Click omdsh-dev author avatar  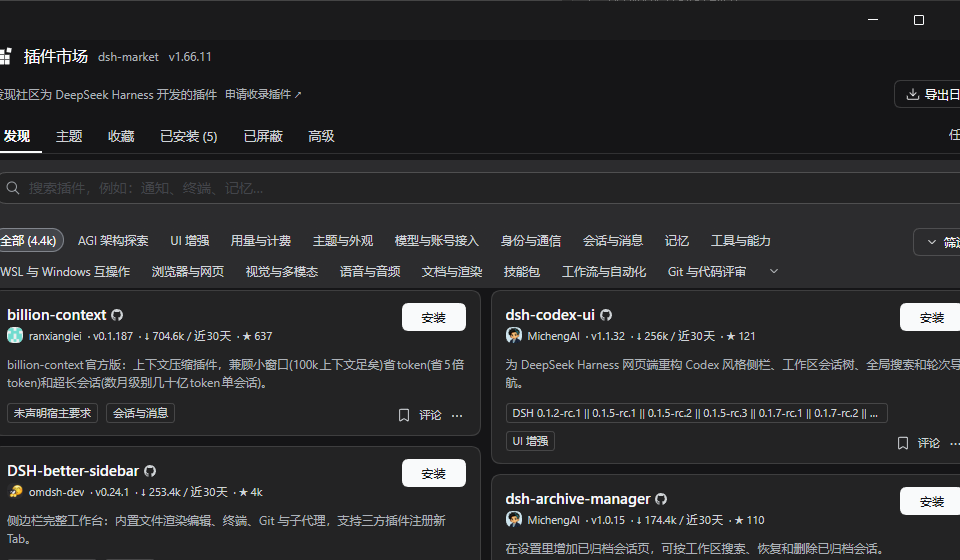(15, 491)
